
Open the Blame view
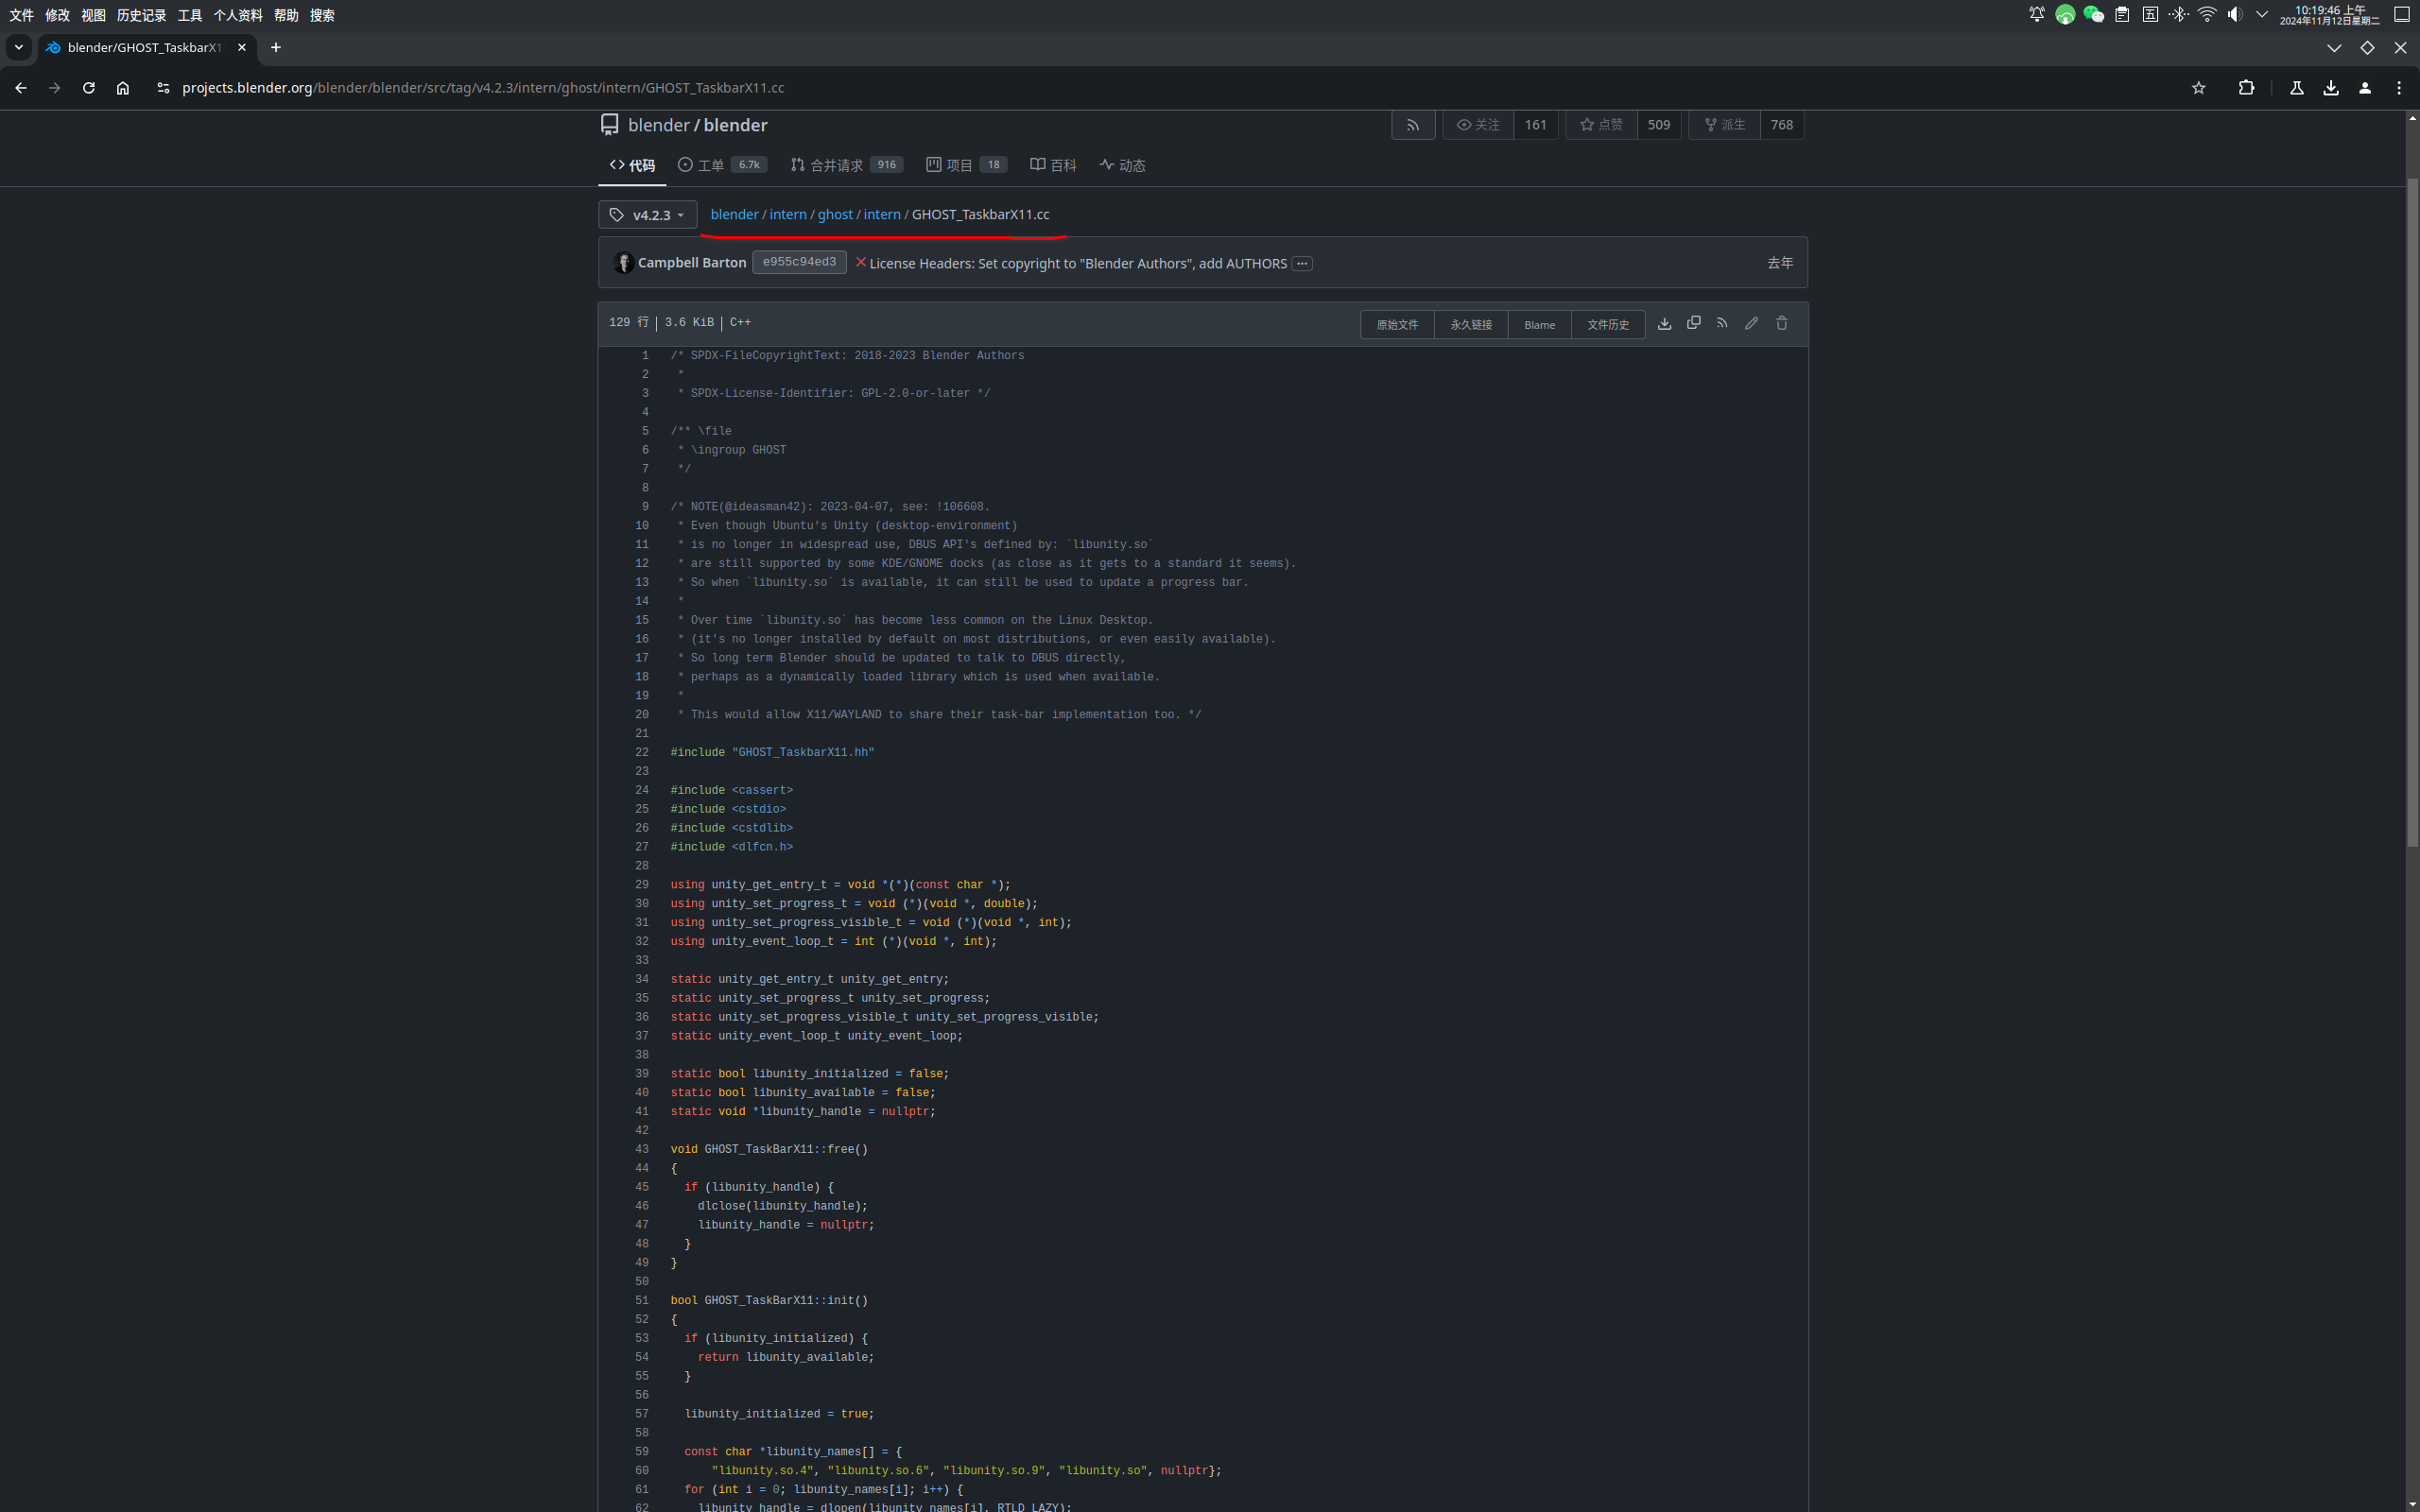(x=1540, y=325)
